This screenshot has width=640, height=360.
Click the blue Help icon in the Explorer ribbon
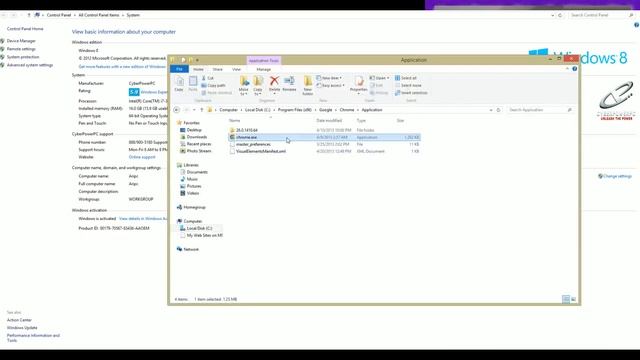[574, 69]
